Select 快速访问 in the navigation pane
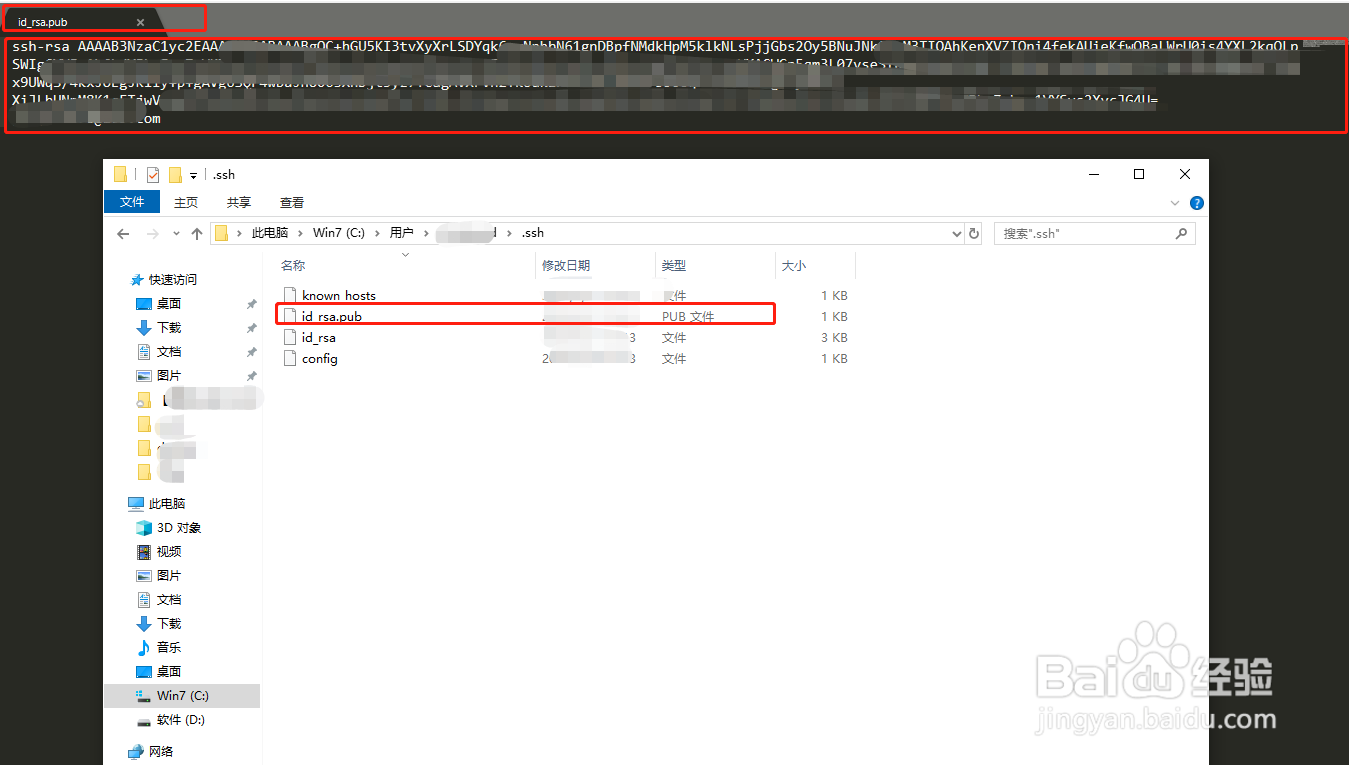Viewport: 1349px width, 765px height. point(173,279)
